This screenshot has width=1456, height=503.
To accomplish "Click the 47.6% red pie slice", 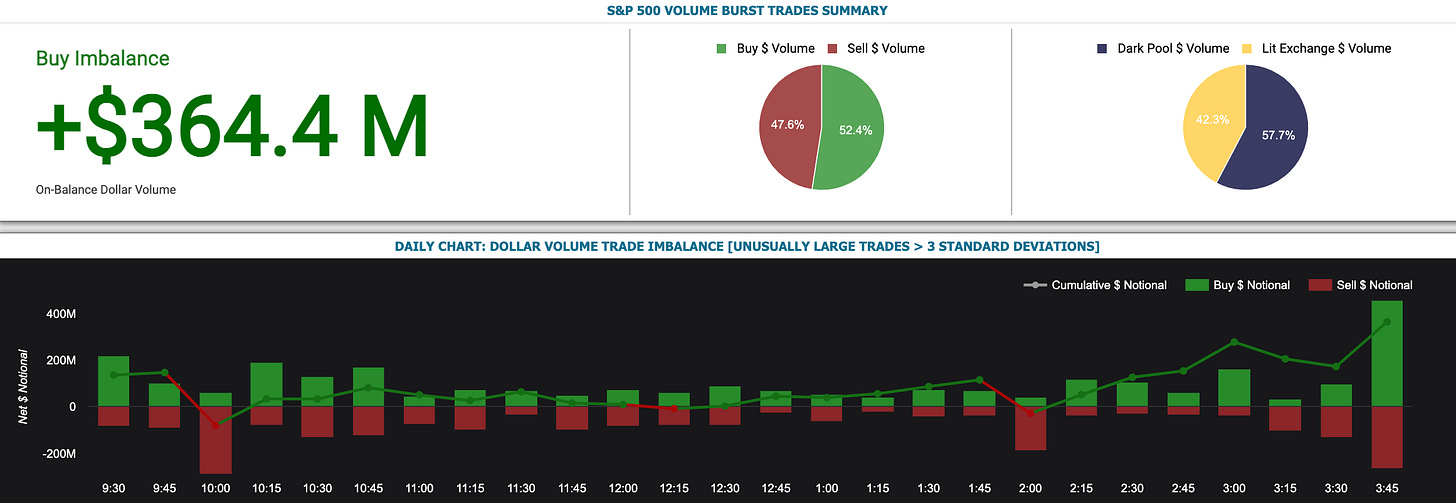I will pos(789,128).
